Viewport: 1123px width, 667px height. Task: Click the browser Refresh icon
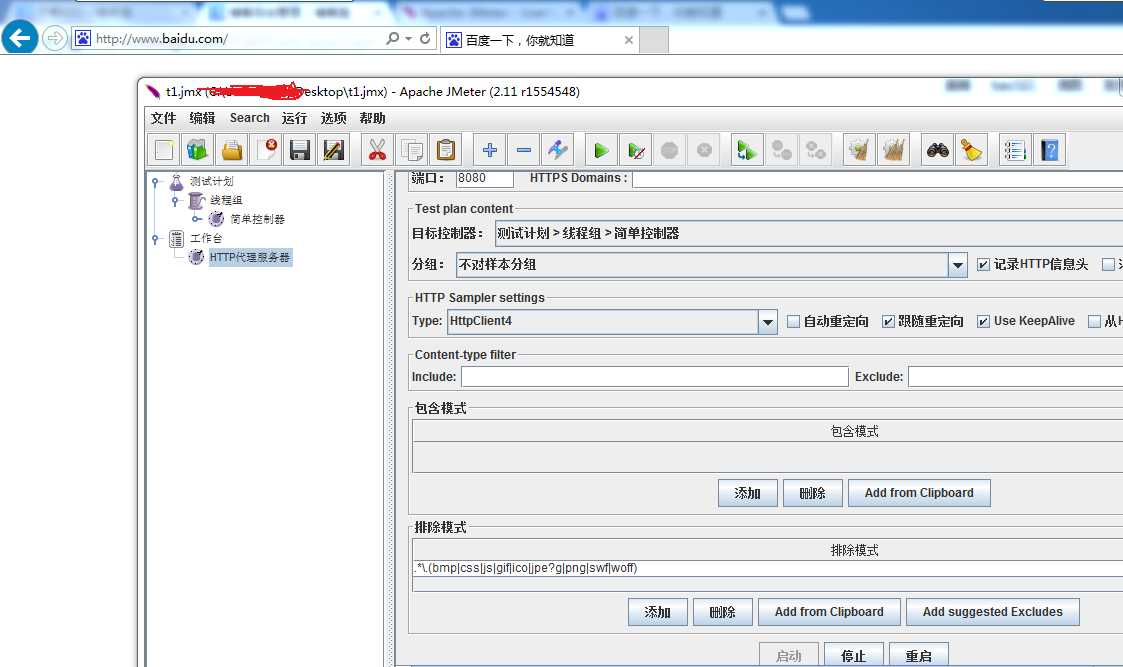tap(425, 39)
